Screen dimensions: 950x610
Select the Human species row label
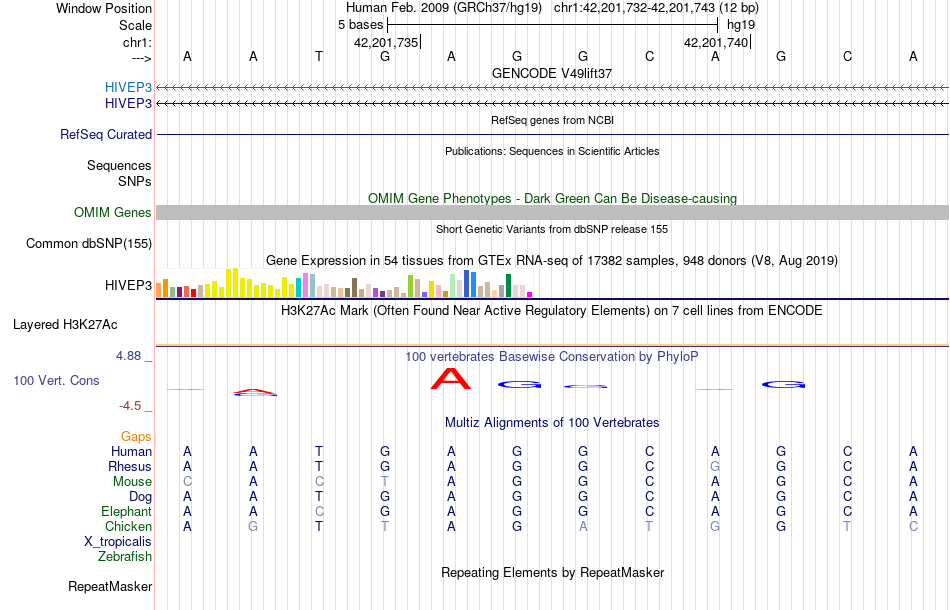pos(131,451)
